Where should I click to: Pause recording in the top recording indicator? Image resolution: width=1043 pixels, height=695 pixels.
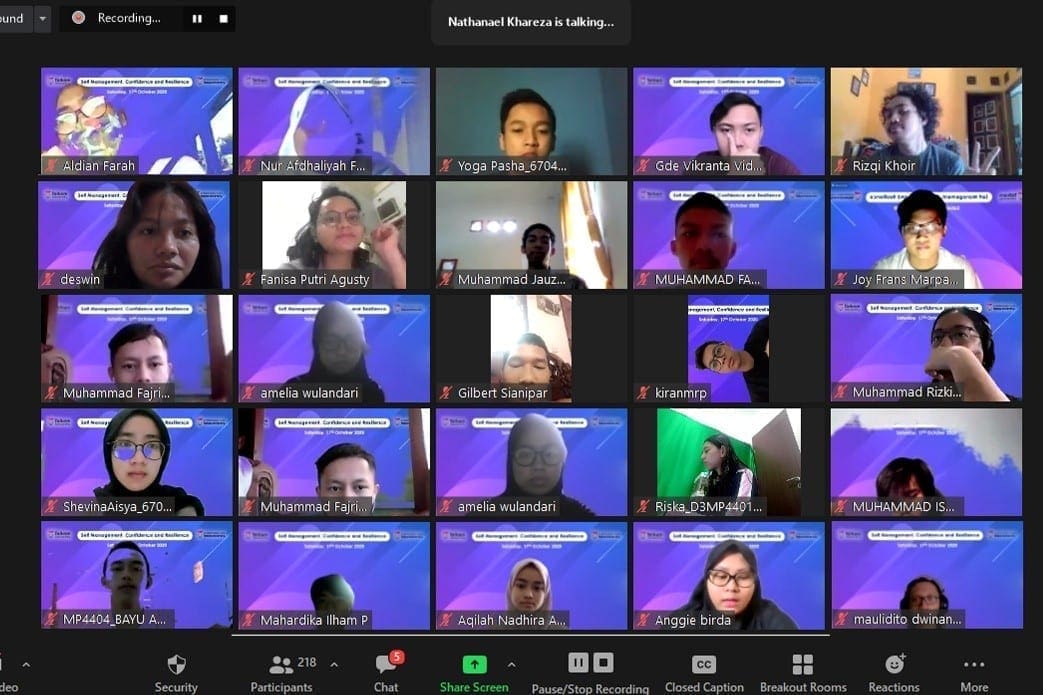[197, 18]
